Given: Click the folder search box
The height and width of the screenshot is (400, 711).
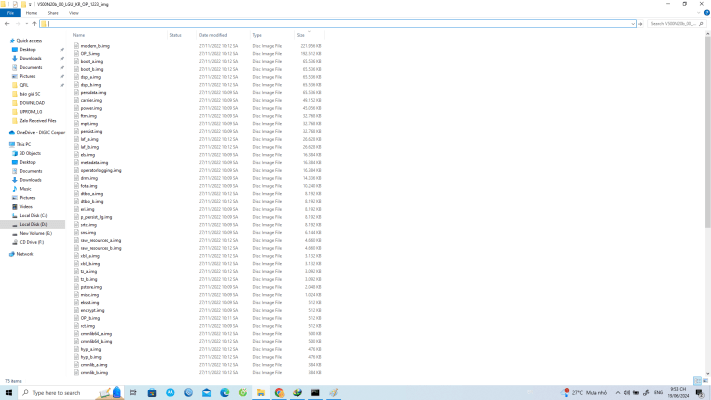Looking at the screenshot, I should [x=678, y=23].
